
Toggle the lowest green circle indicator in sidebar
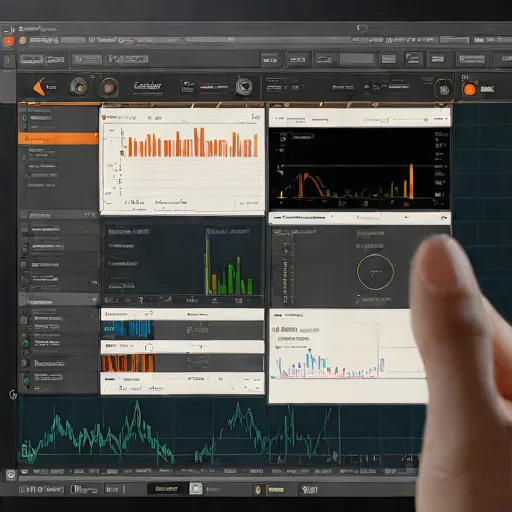[x=26, y=379]
